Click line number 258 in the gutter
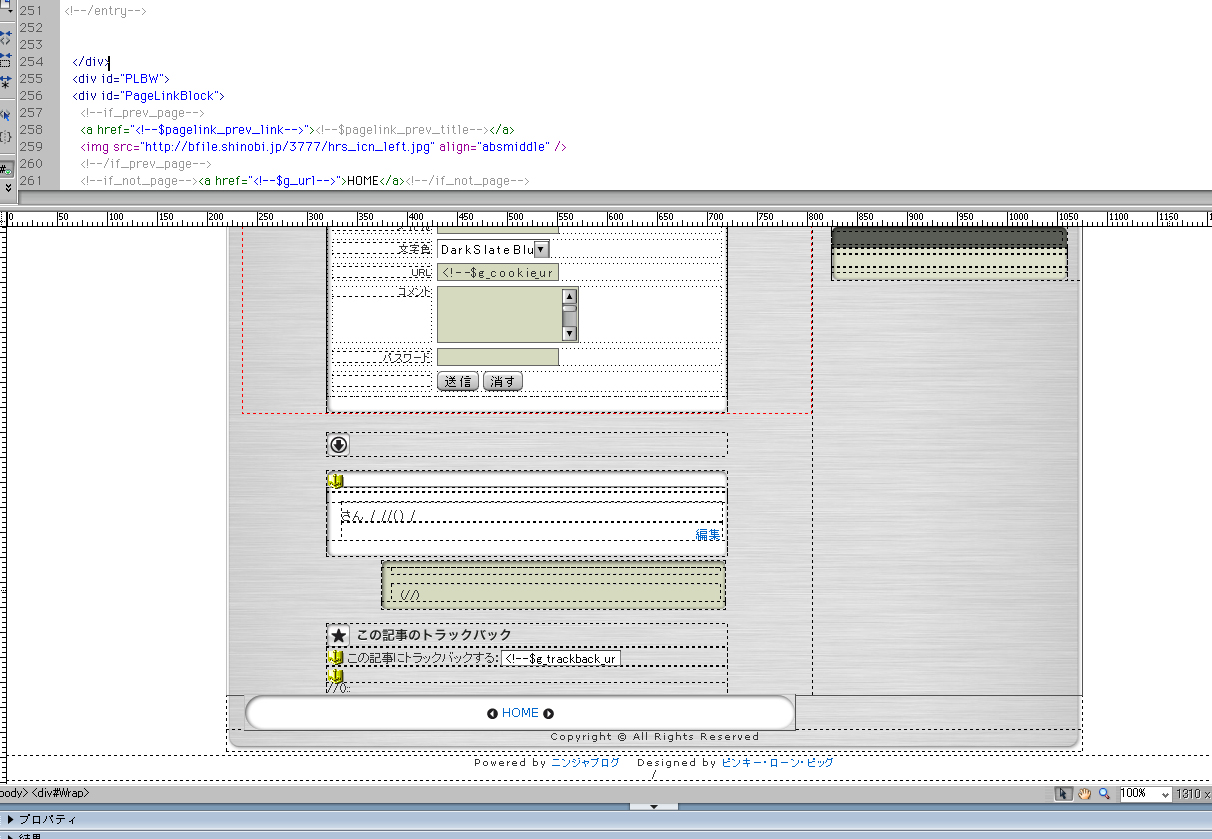The width and height of the screenshot is (1212, 839). coord(31,129)
